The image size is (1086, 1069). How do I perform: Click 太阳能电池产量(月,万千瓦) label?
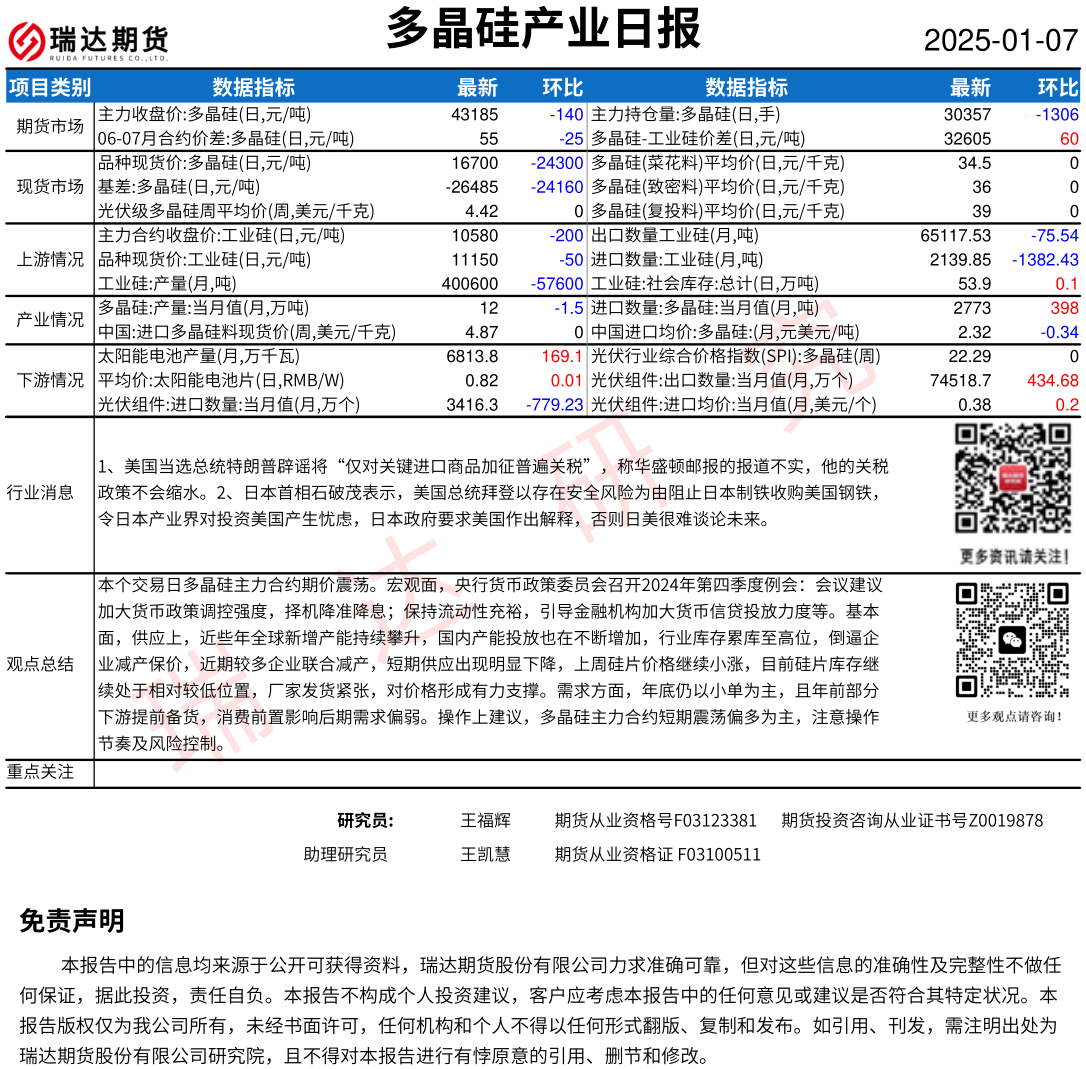tap(199, 357)
